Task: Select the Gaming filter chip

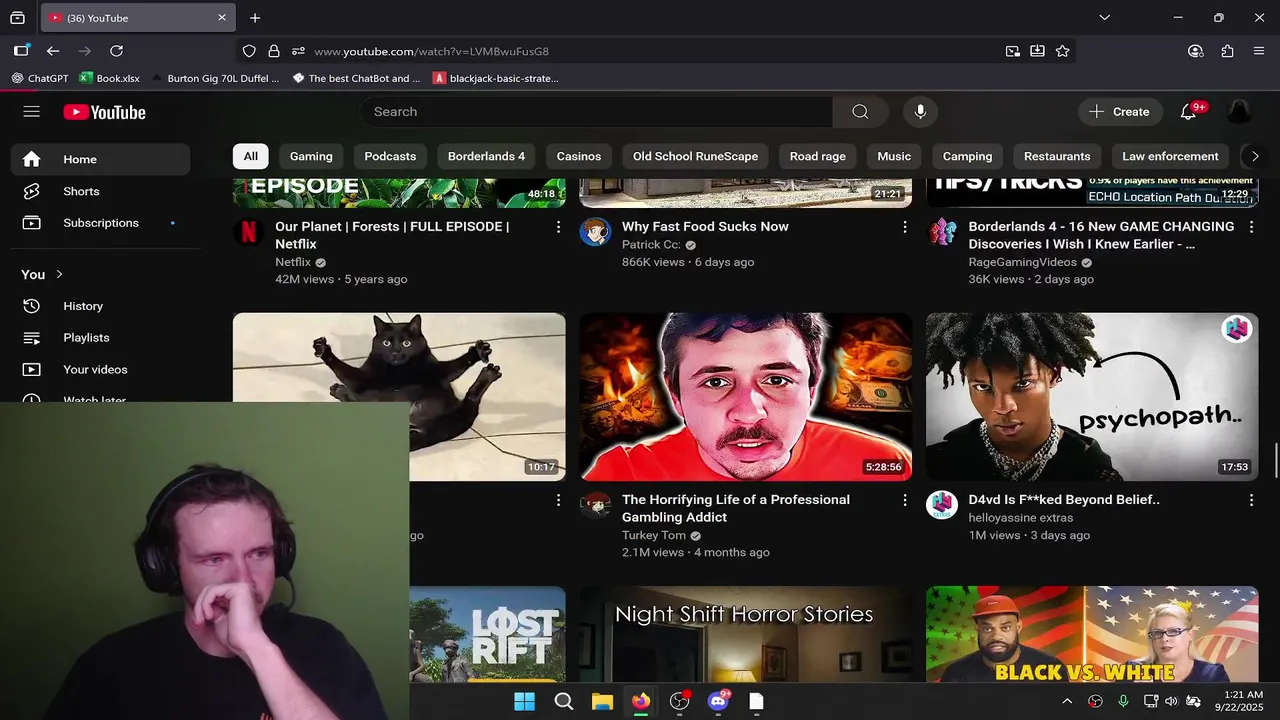Action: coord(311,156)
